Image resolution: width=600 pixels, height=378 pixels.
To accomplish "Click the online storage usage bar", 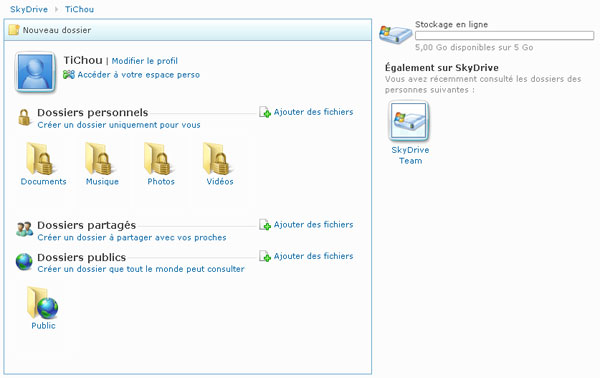I will (x=504, y=36).
